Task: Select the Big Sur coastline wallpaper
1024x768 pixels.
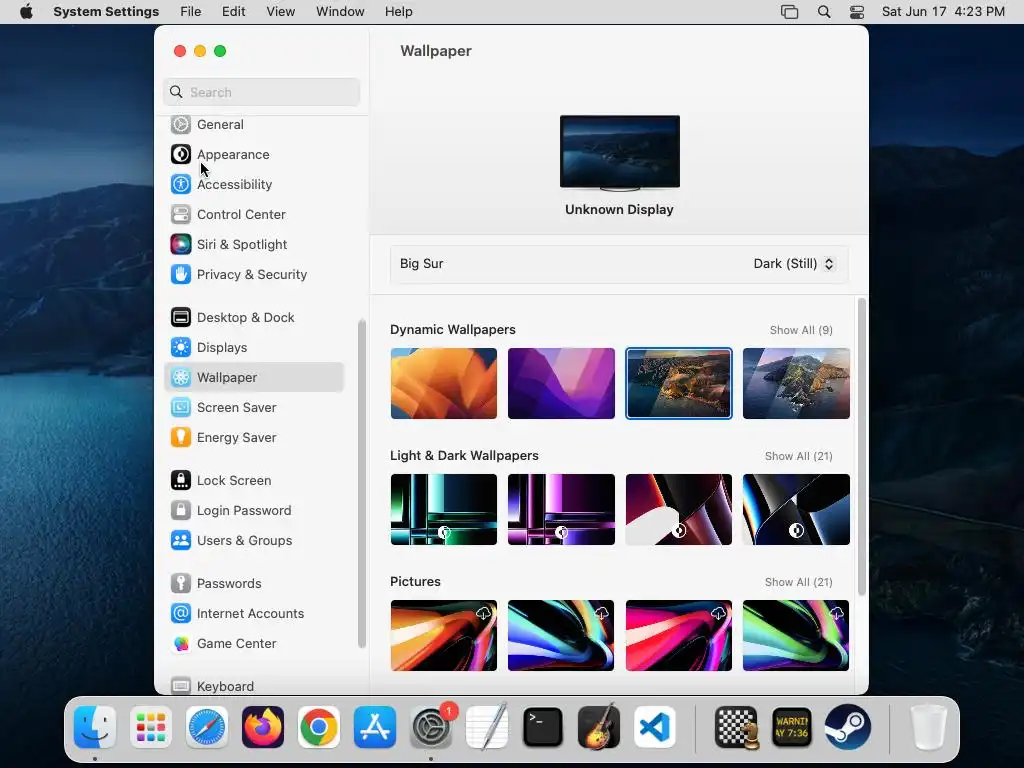Action: point(679,383)
